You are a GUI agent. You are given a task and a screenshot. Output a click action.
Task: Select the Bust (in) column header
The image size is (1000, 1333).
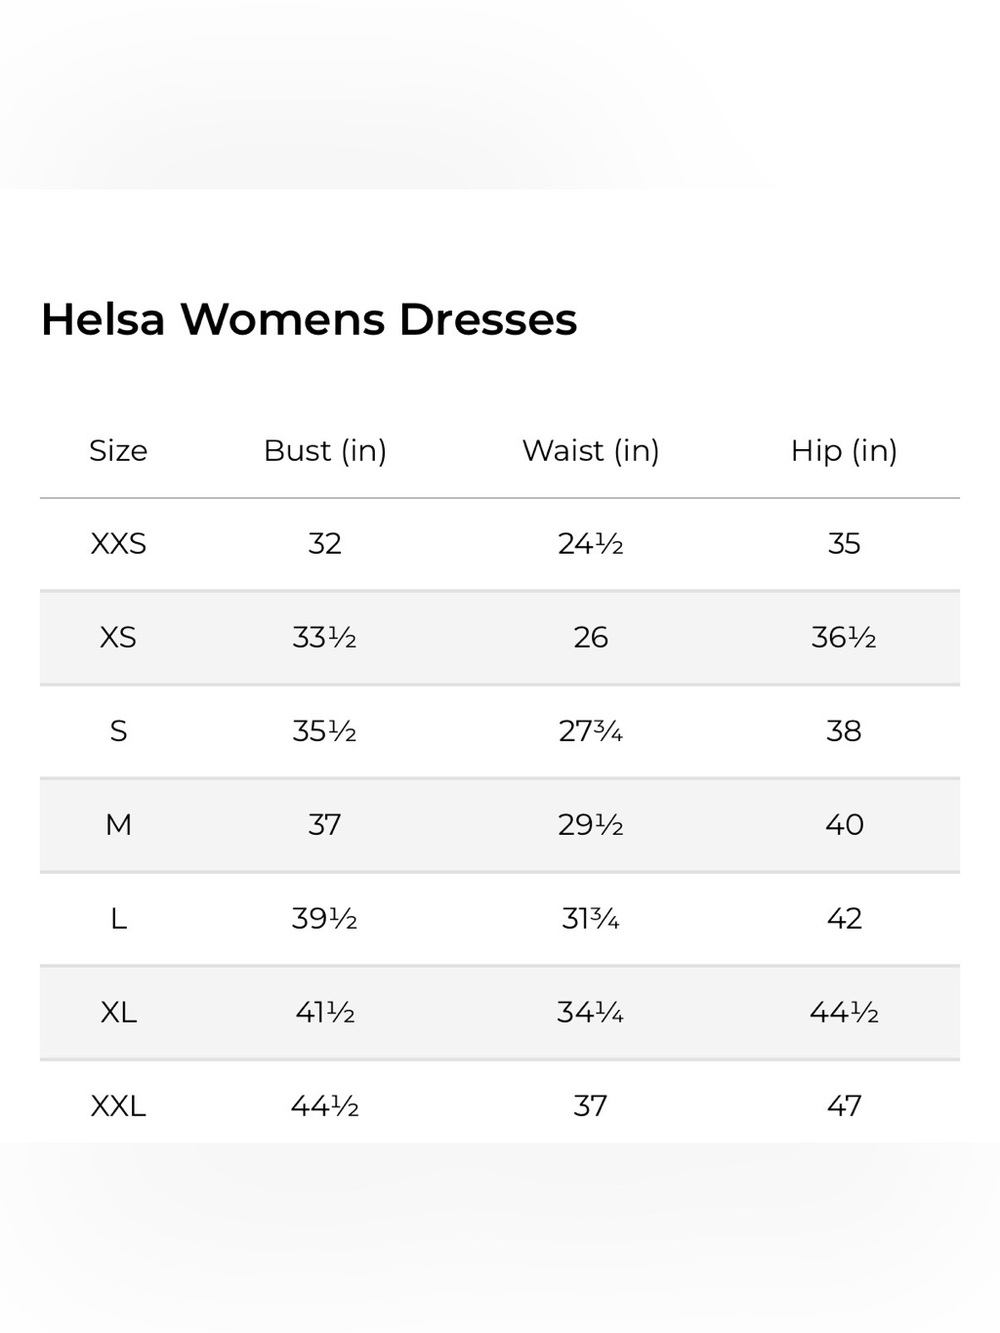pyautogui.click(x=325, y=451)
